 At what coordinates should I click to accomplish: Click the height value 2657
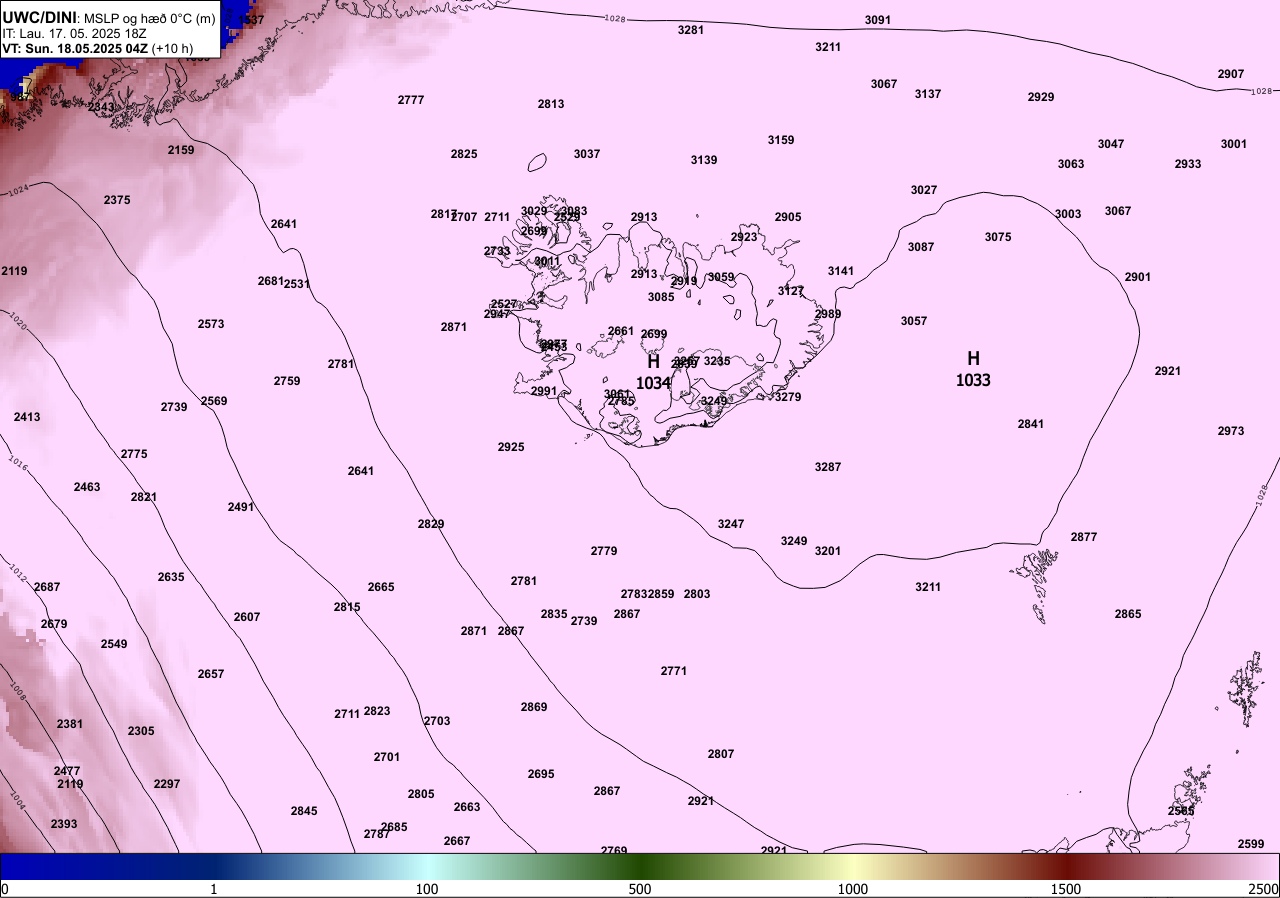[211, 674]
